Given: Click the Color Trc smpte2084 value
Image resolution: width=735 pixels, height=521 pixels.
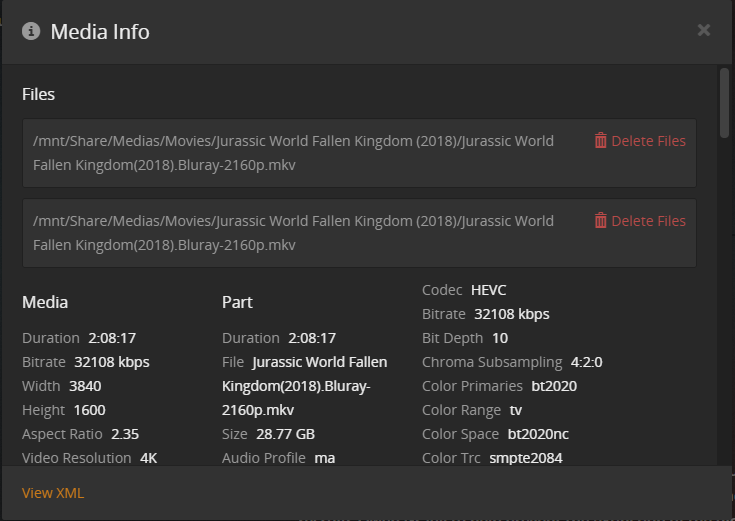Looking at the screenshot, I should pyautogui.click(x=526, y=458).
